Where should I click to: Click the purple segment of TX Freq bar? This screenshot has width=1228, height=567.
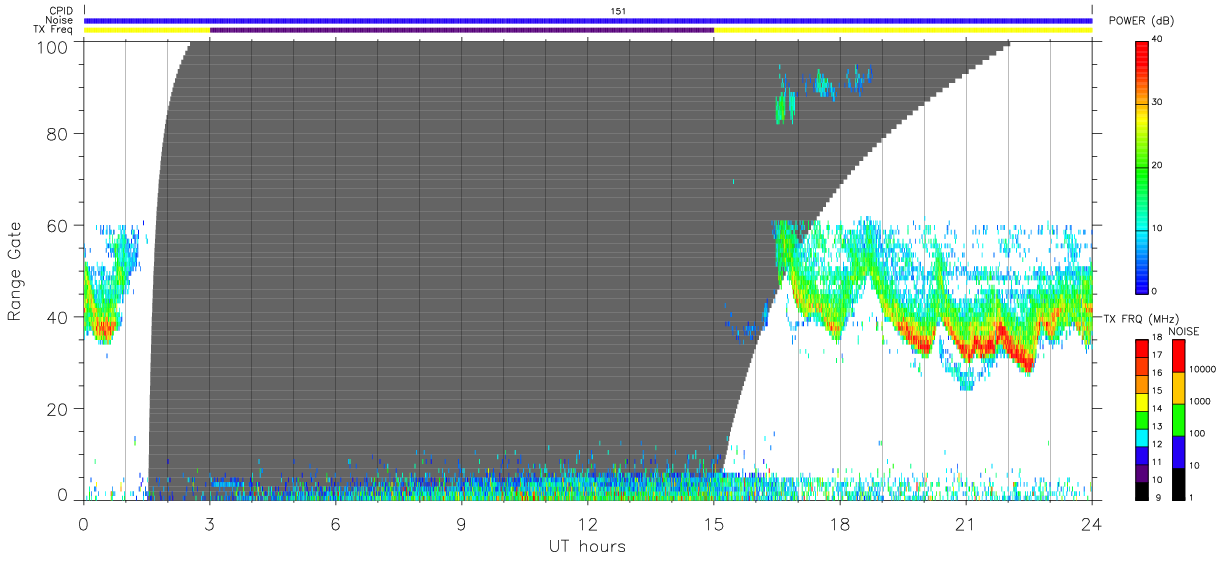[x=462, y=30]
